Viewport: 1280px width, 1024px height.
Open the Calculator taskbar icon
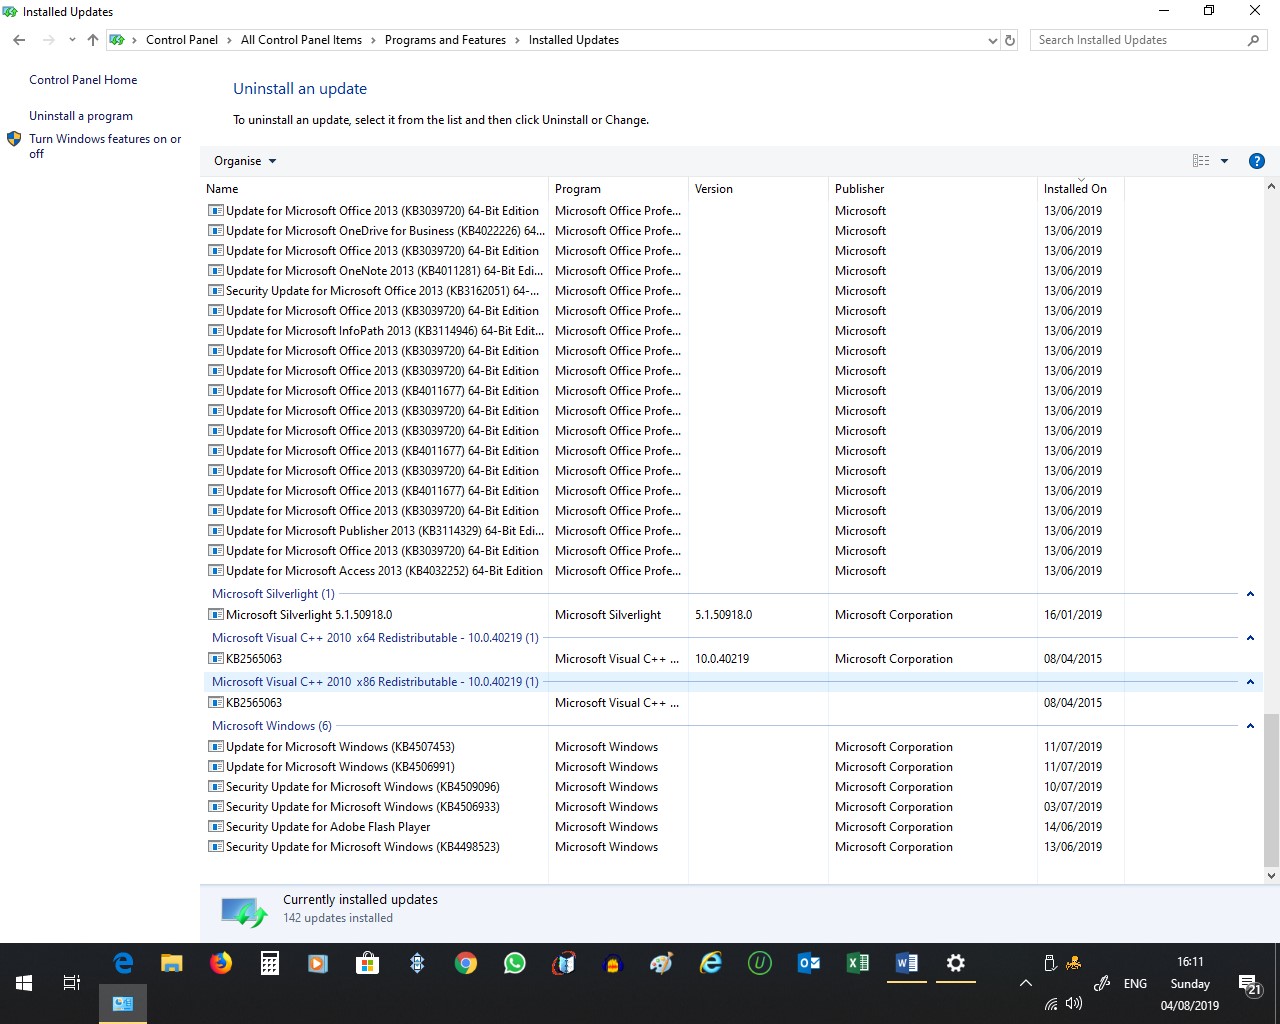269,963
